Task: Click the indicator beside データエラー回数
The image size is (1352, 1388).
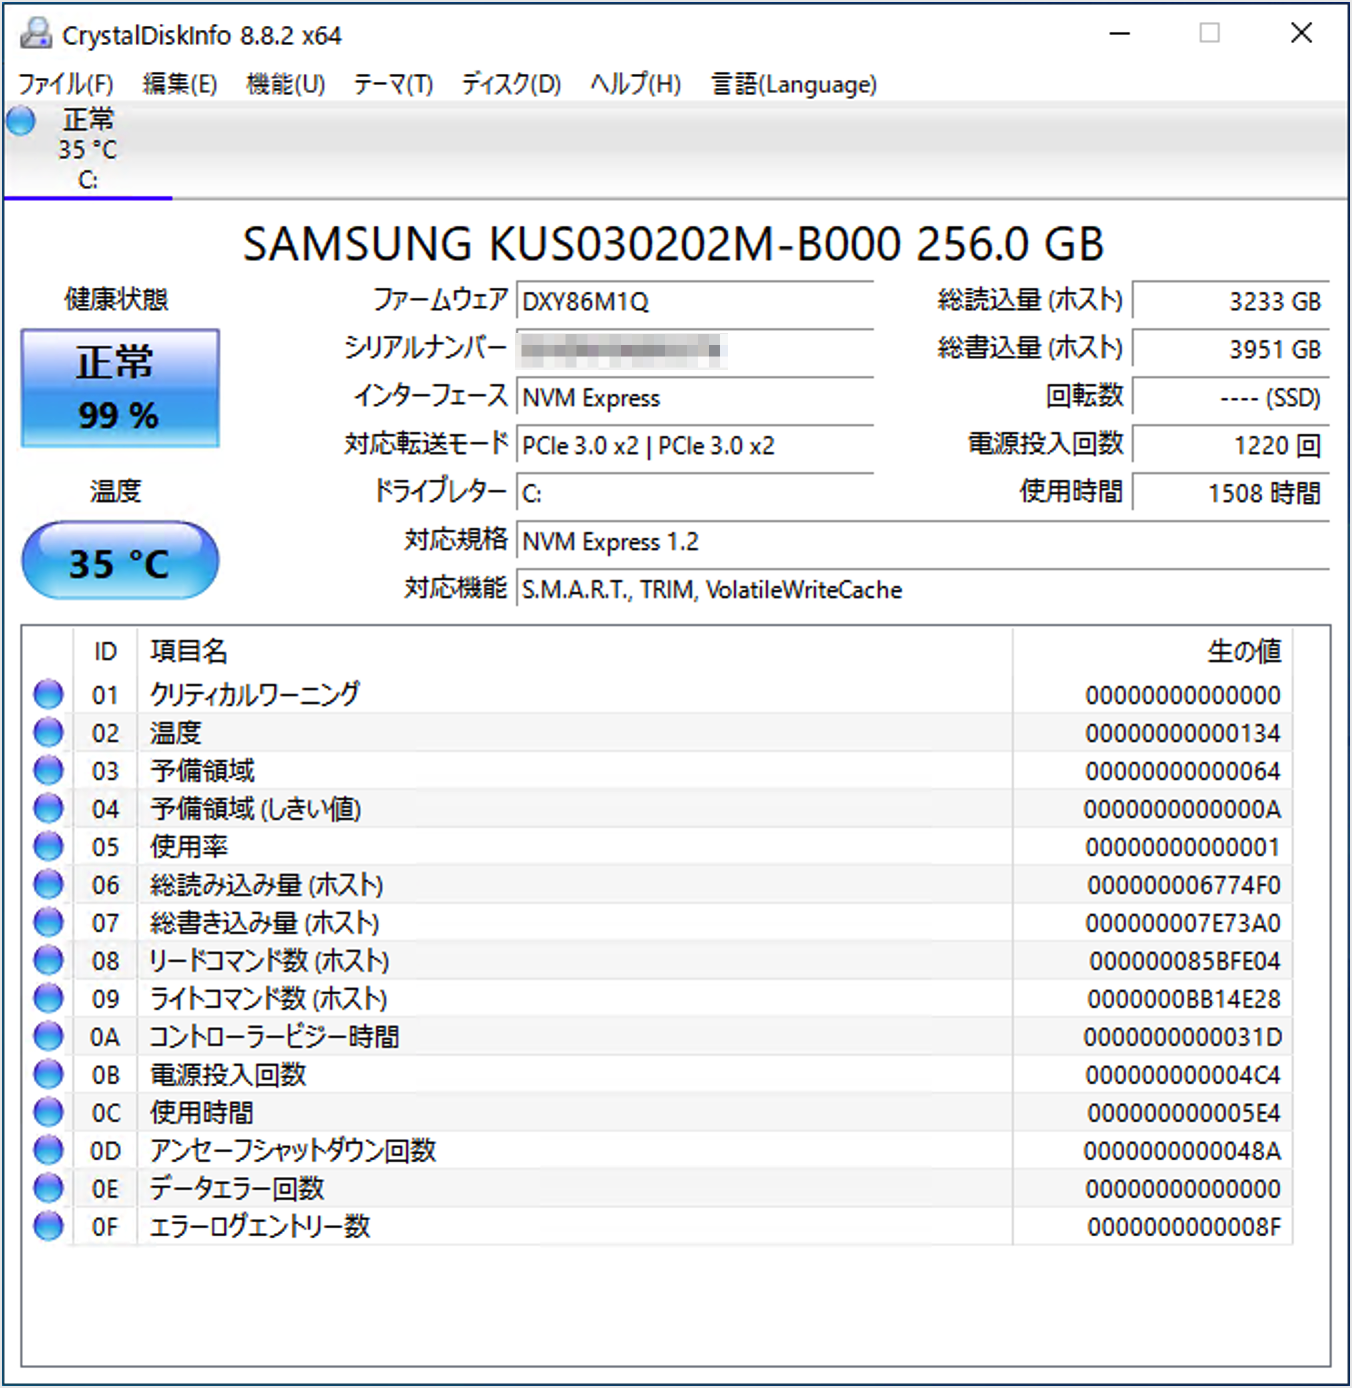Action: [47, 1188]
